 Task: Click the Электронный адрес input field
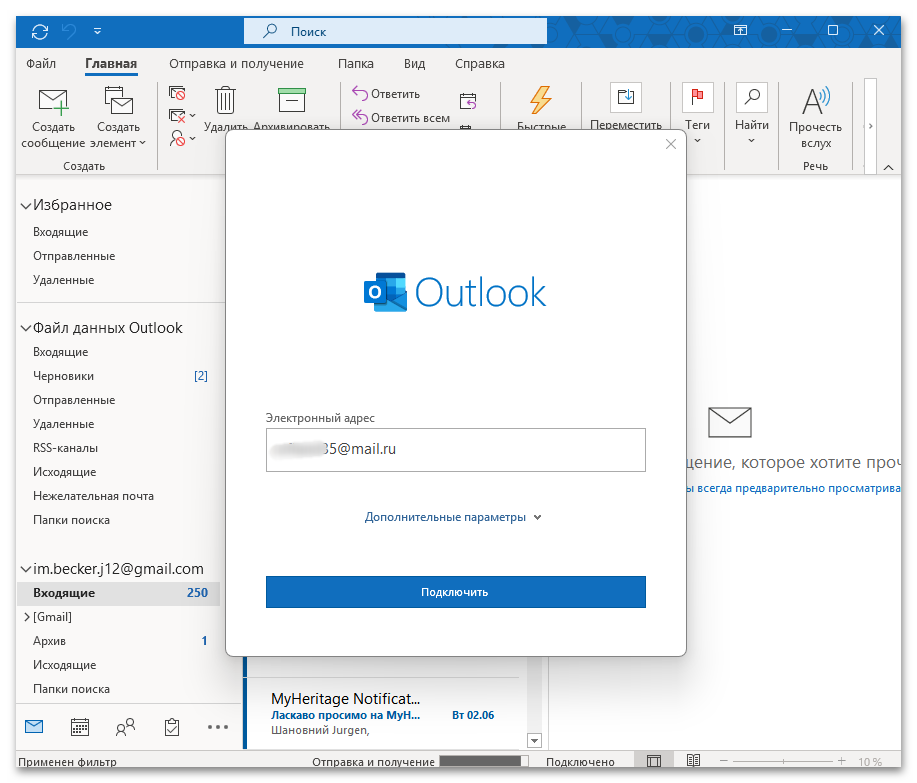(x=456, y=450)
